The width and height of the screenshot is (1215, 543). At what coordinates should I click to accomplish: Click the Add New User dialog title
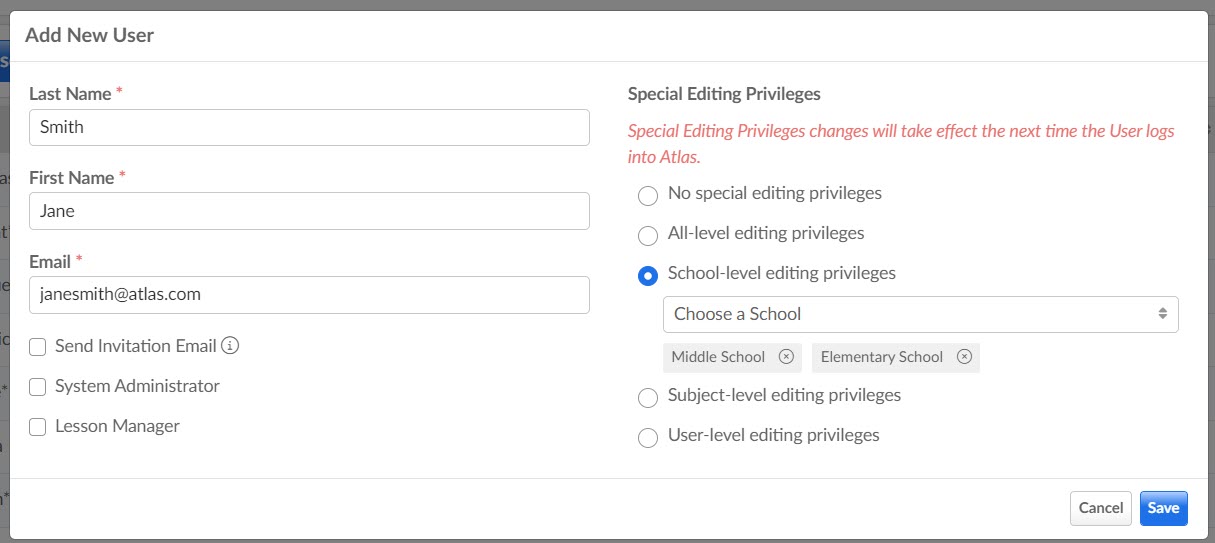click(x=89, y=35)
